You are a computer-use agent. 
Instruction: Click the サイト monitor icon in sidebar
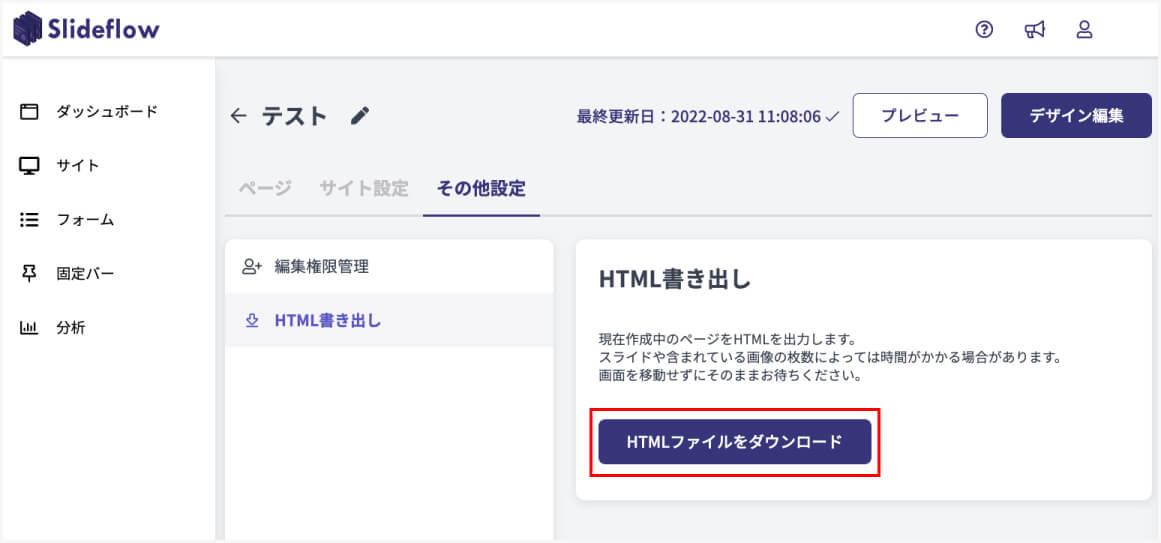(x=29, y=166)
